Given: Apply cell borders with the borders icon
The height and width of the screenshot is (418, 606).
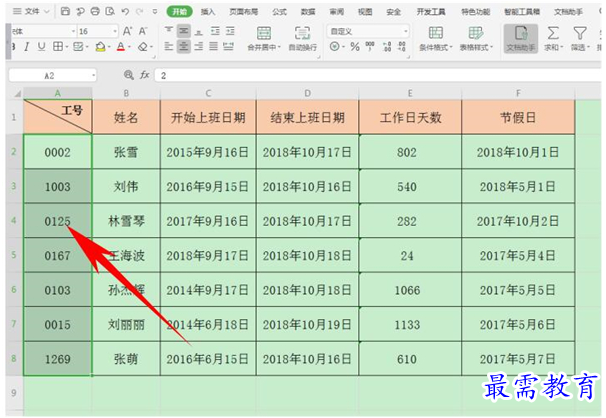Looking at the screenshot, I should tap(58, 47).
